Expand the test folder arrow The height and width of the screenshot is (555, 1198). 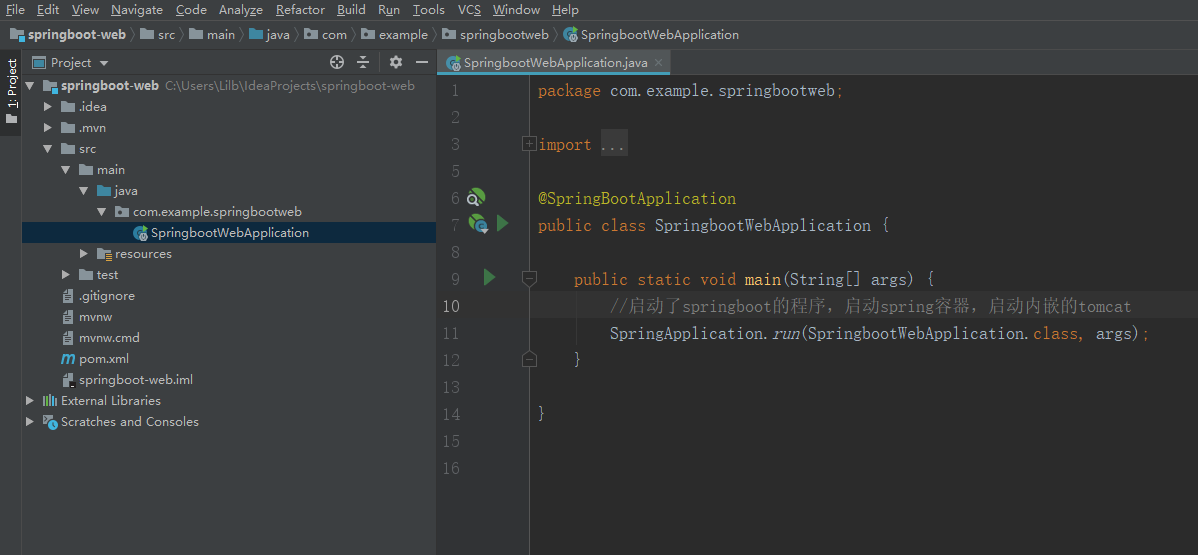(66, 274)
